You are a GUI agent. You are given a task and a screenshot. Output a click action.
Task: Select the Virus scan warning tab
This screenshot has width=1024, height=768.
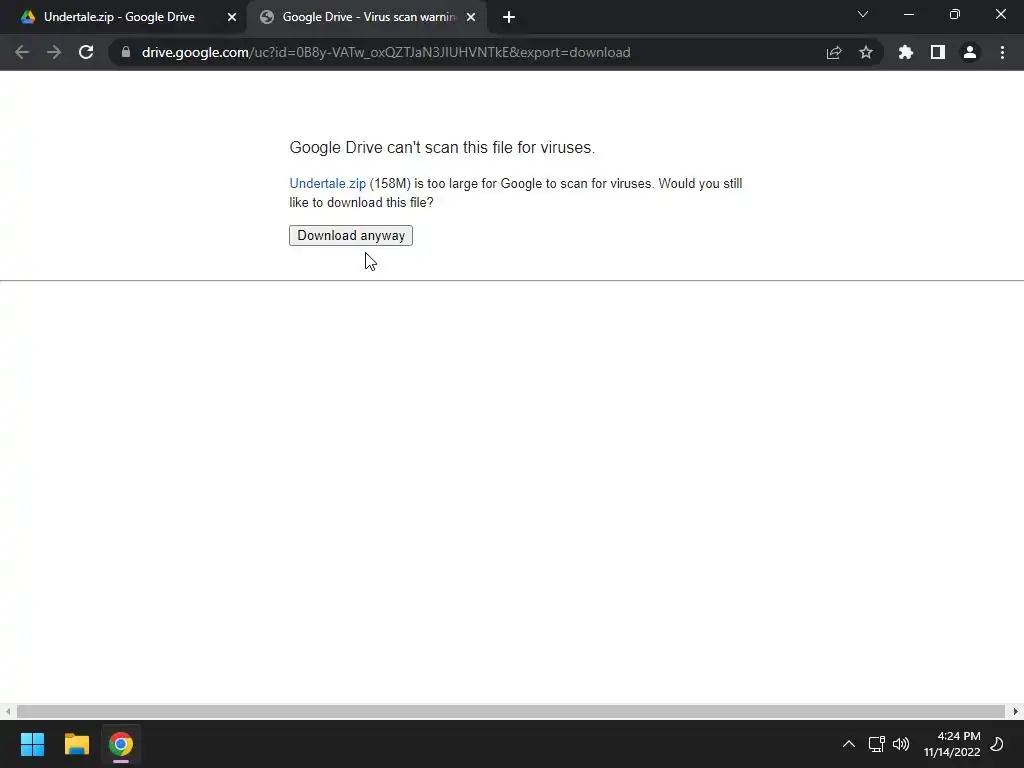tap(368, 17)
